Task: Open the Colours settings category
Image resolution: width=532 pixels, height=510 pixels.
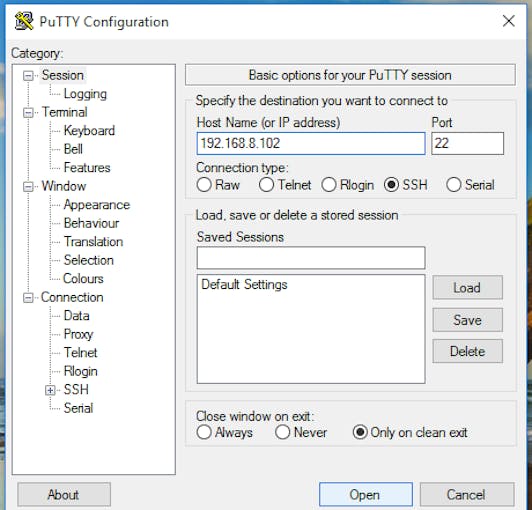Action: pos(83,279)
